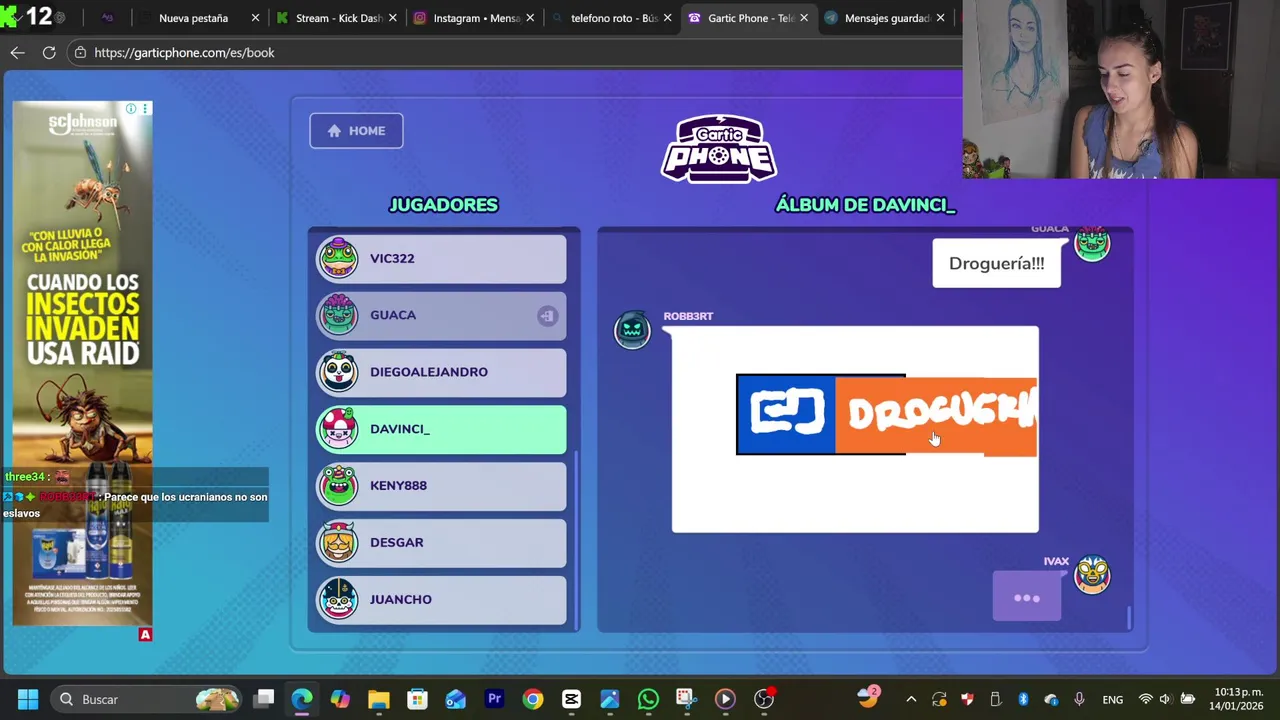Expand the hidden system tray icons chevron
The height and width of the screenshot is (720, 1280).
tap(911, 699)
